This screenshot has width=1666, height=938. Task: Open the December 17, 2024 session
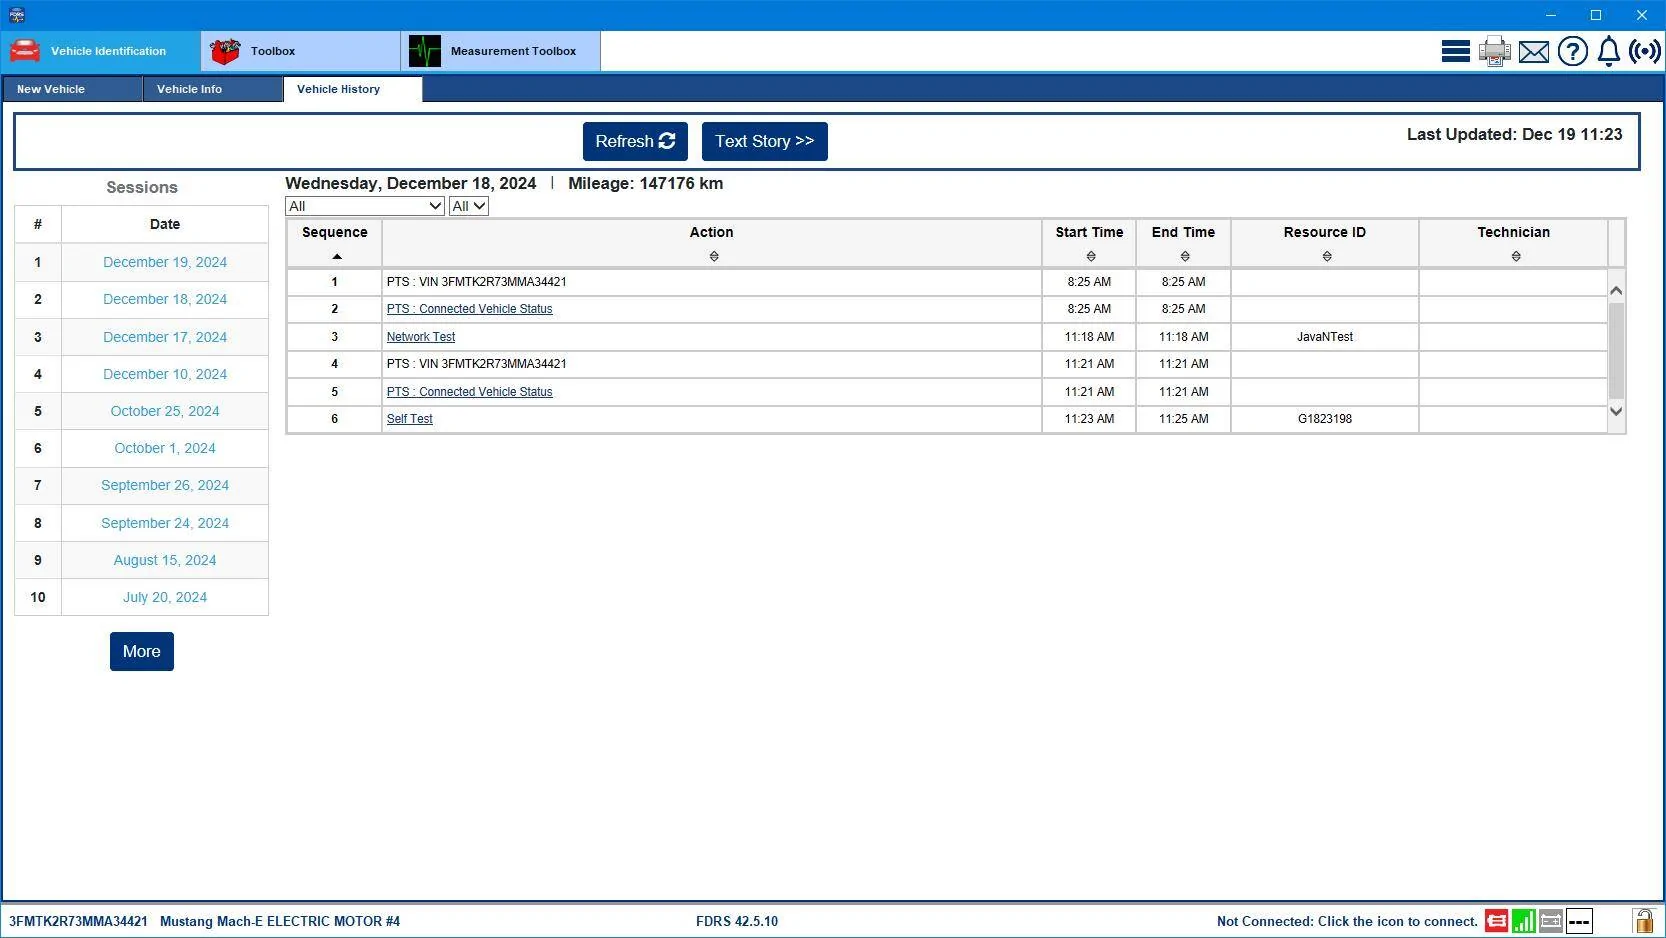(x=165, y=337)
